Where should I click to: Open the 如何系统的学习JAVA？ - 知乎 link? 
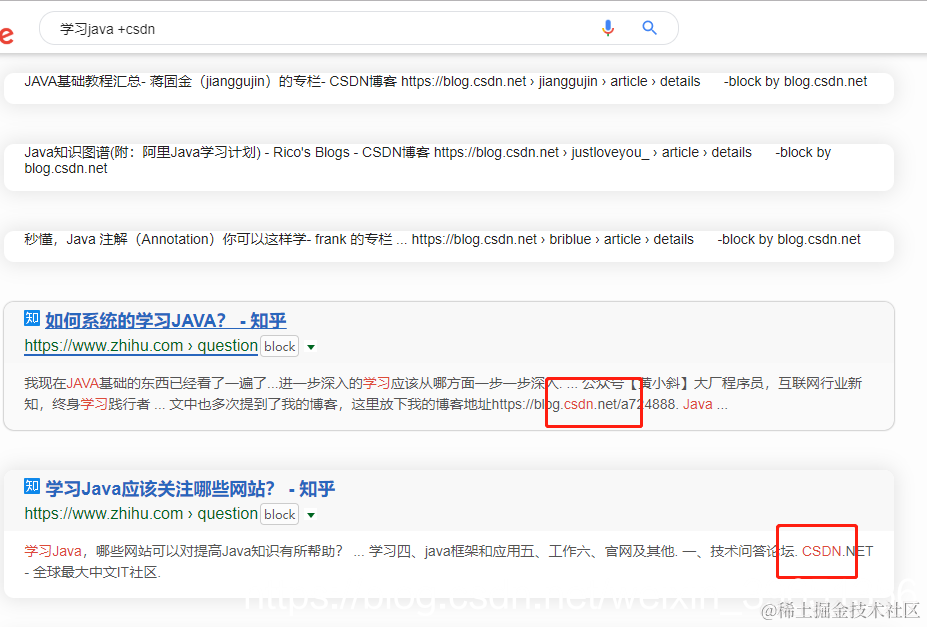coord(165,320)
